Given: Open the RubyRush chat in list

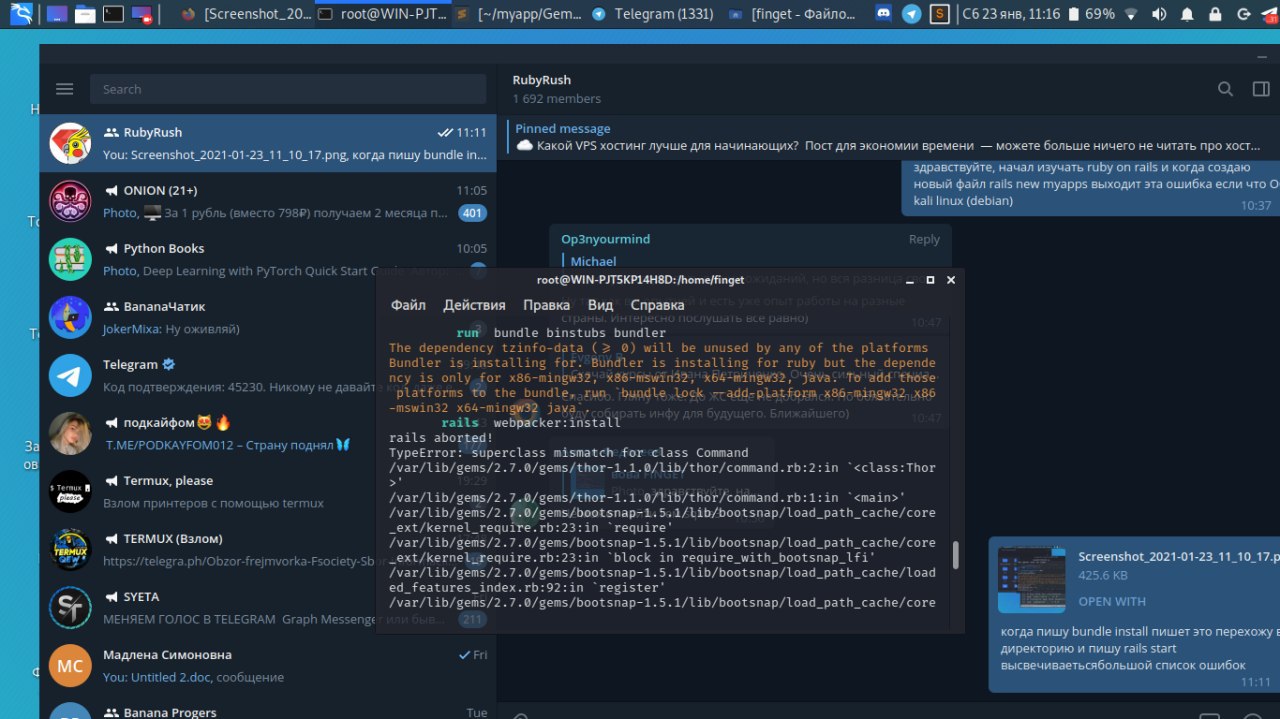Looking at the screenshot, I should click(268, 144).
